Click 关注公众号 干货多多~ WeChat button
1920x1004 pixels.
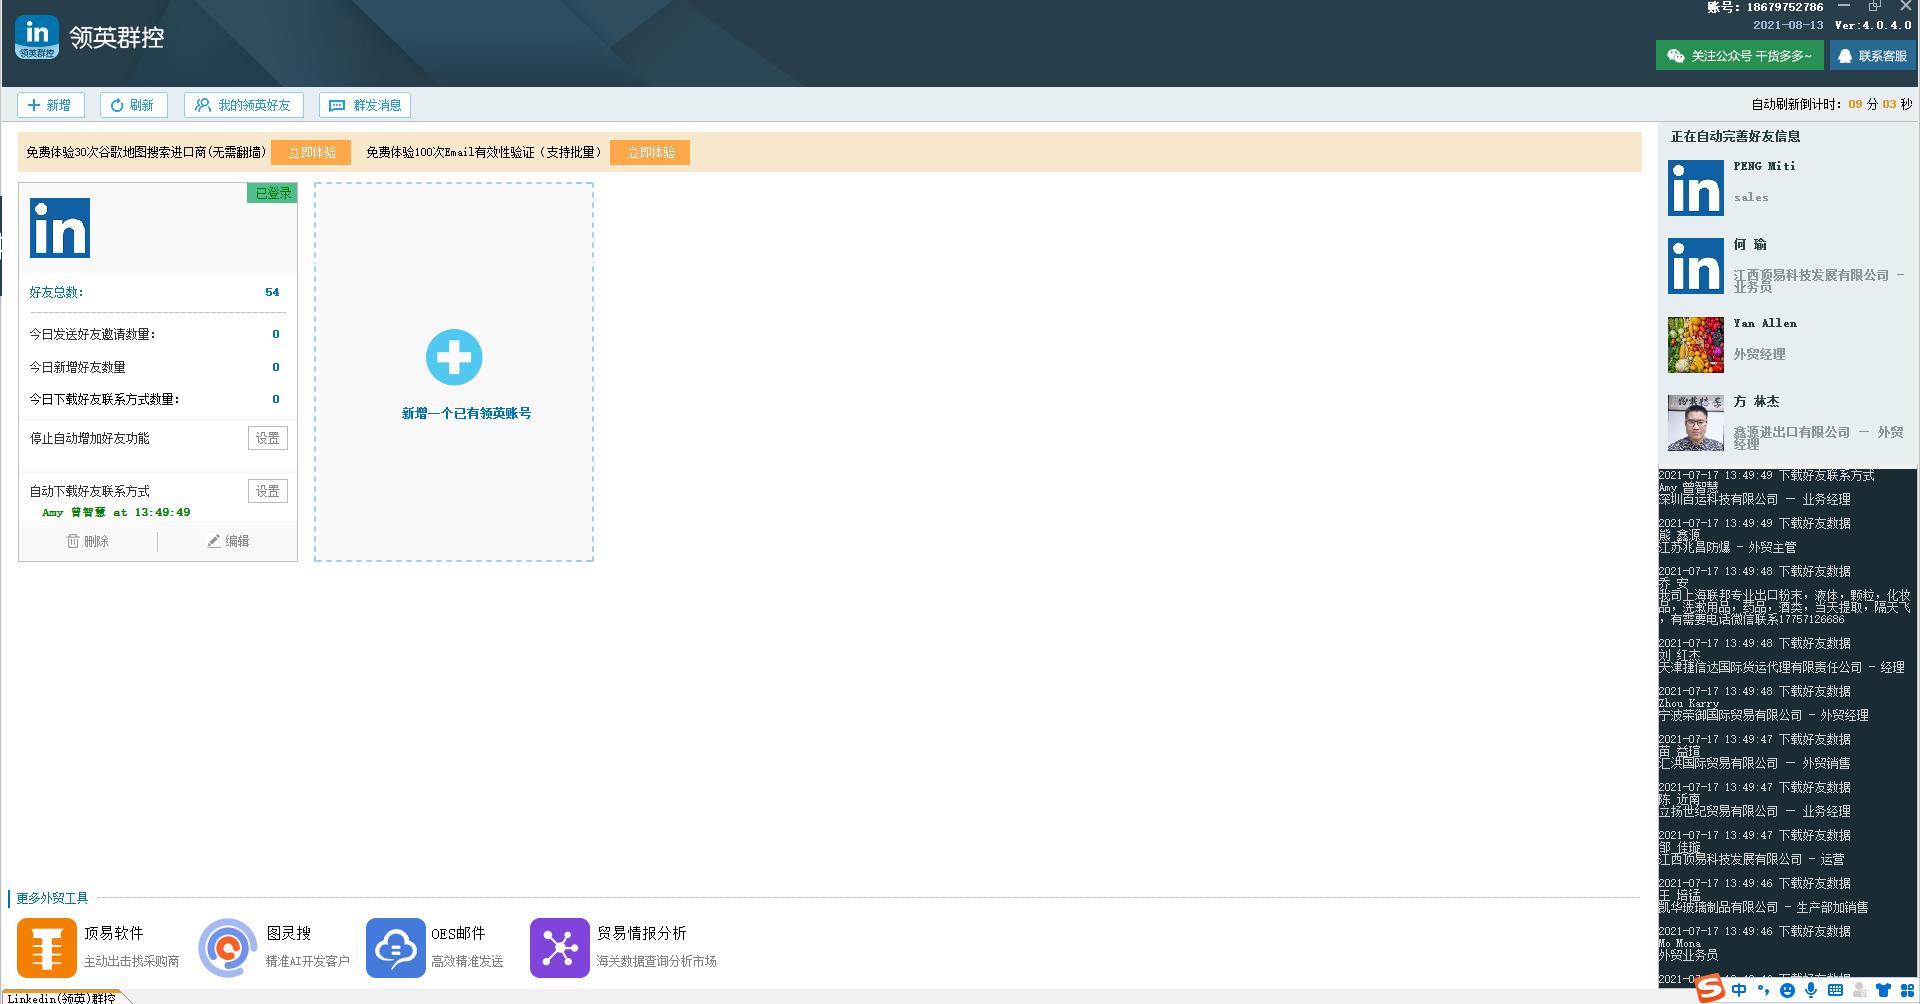1739,56
